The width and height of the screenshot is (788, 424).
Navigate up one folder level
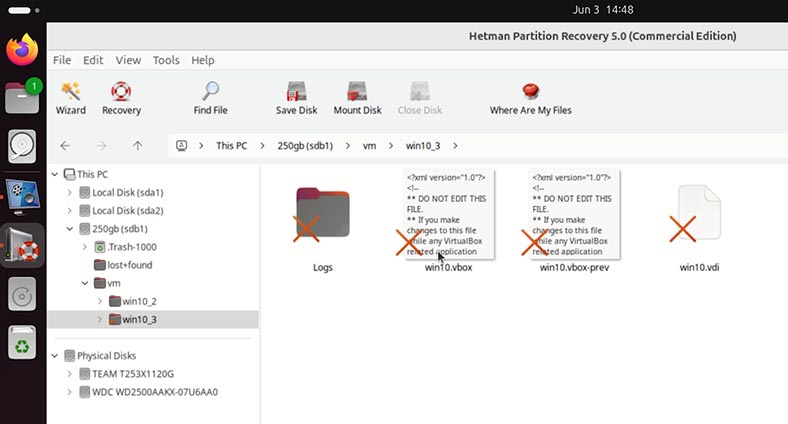pyautogui.click(x=138, y=146)
